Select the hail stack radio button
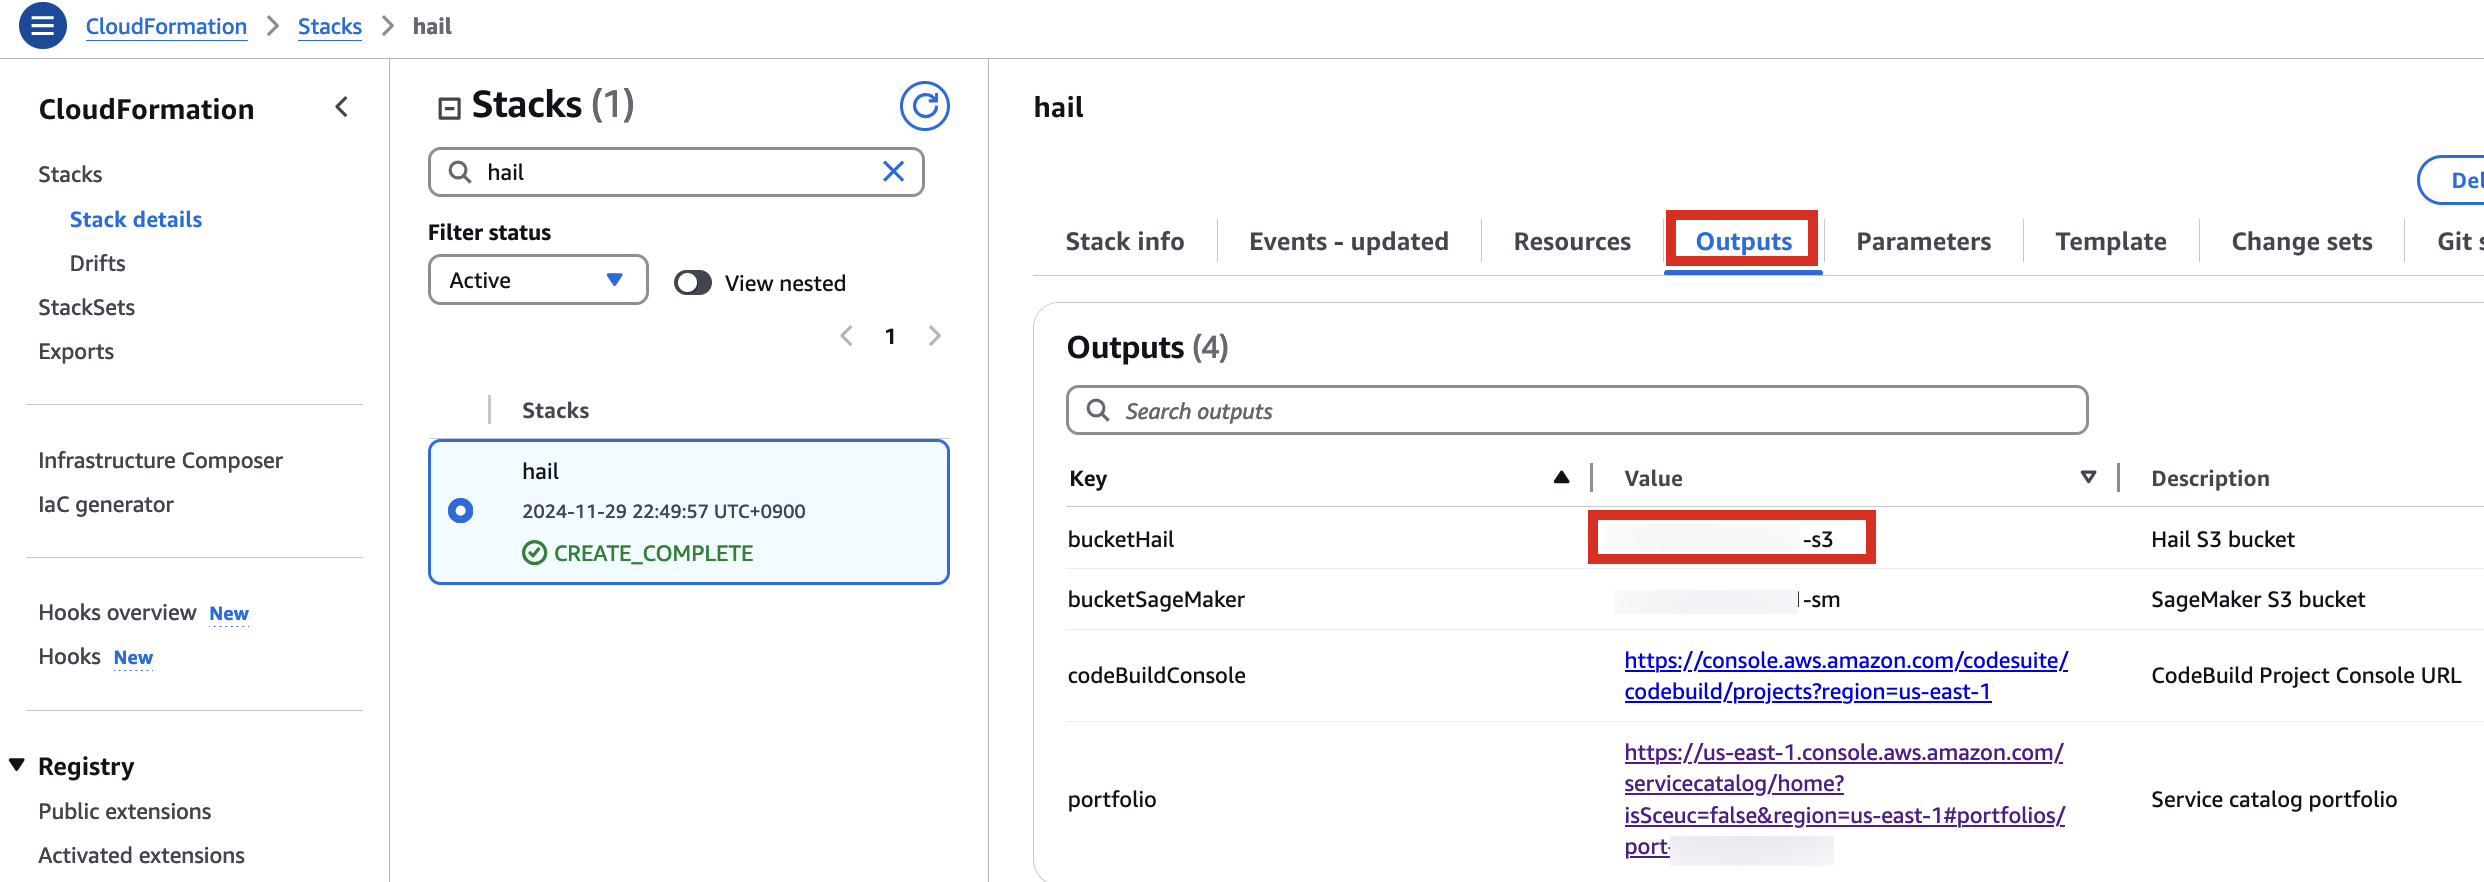Image resolution: width=2484 pixels, height=882 pixels. tap(460, 511)
